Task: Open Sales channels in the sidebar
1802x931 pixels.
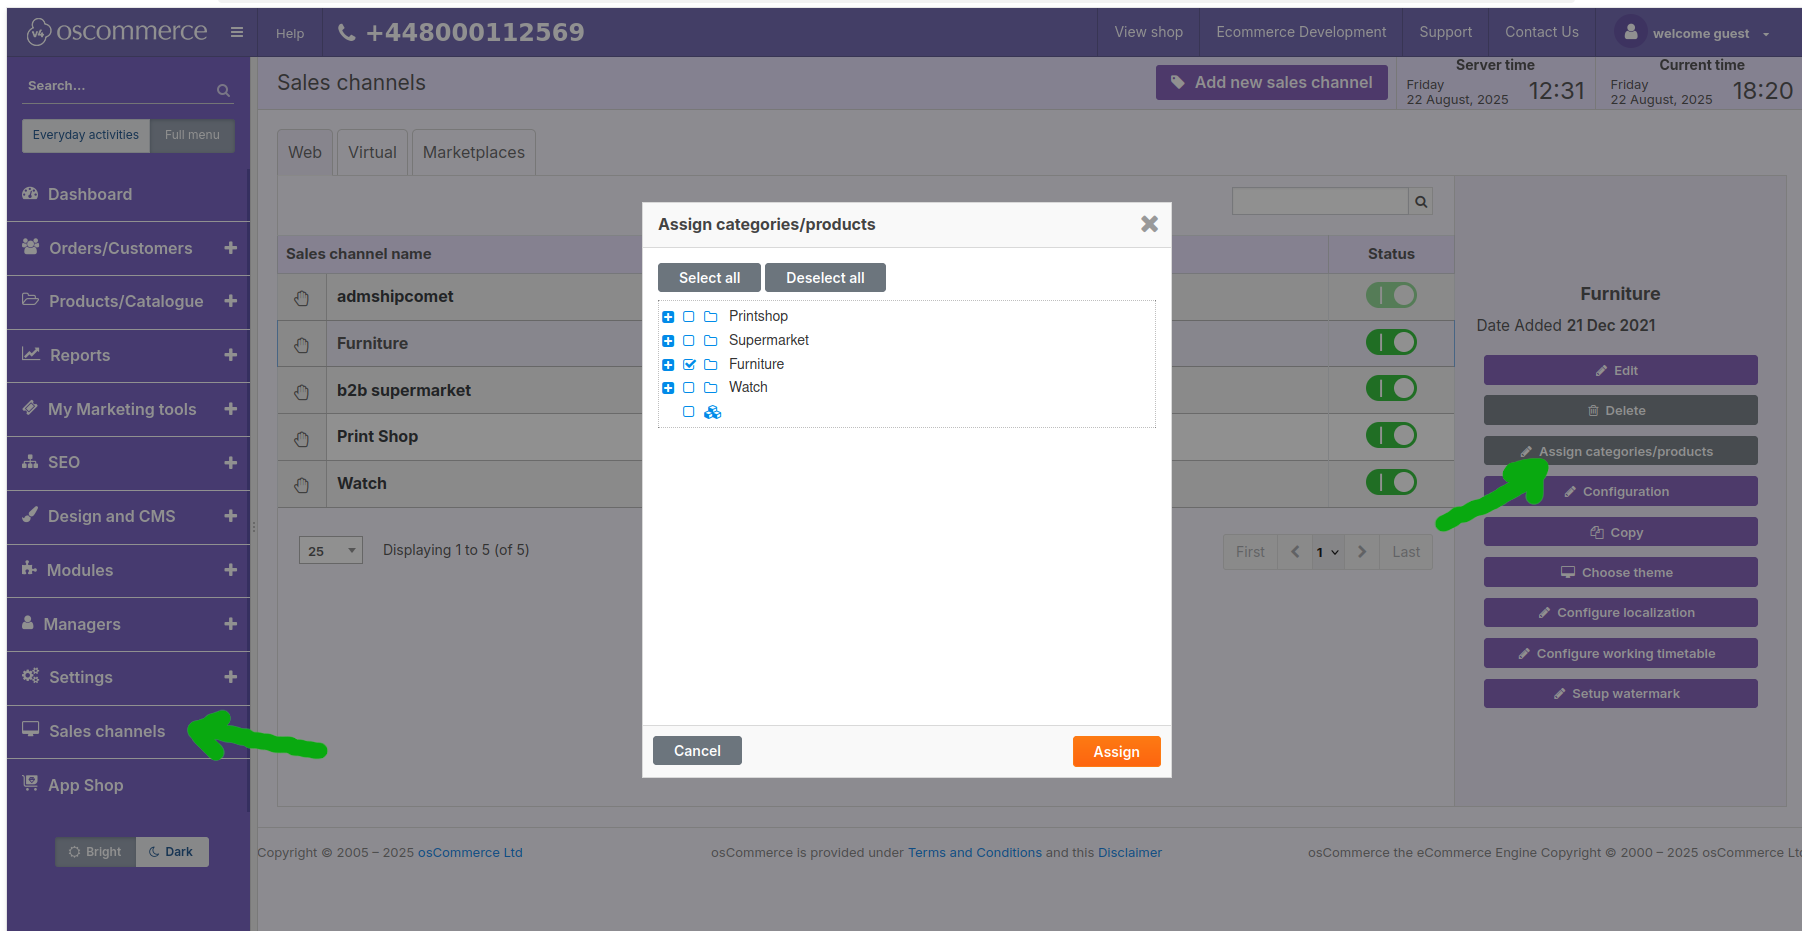Action: [x=107, y=731]
